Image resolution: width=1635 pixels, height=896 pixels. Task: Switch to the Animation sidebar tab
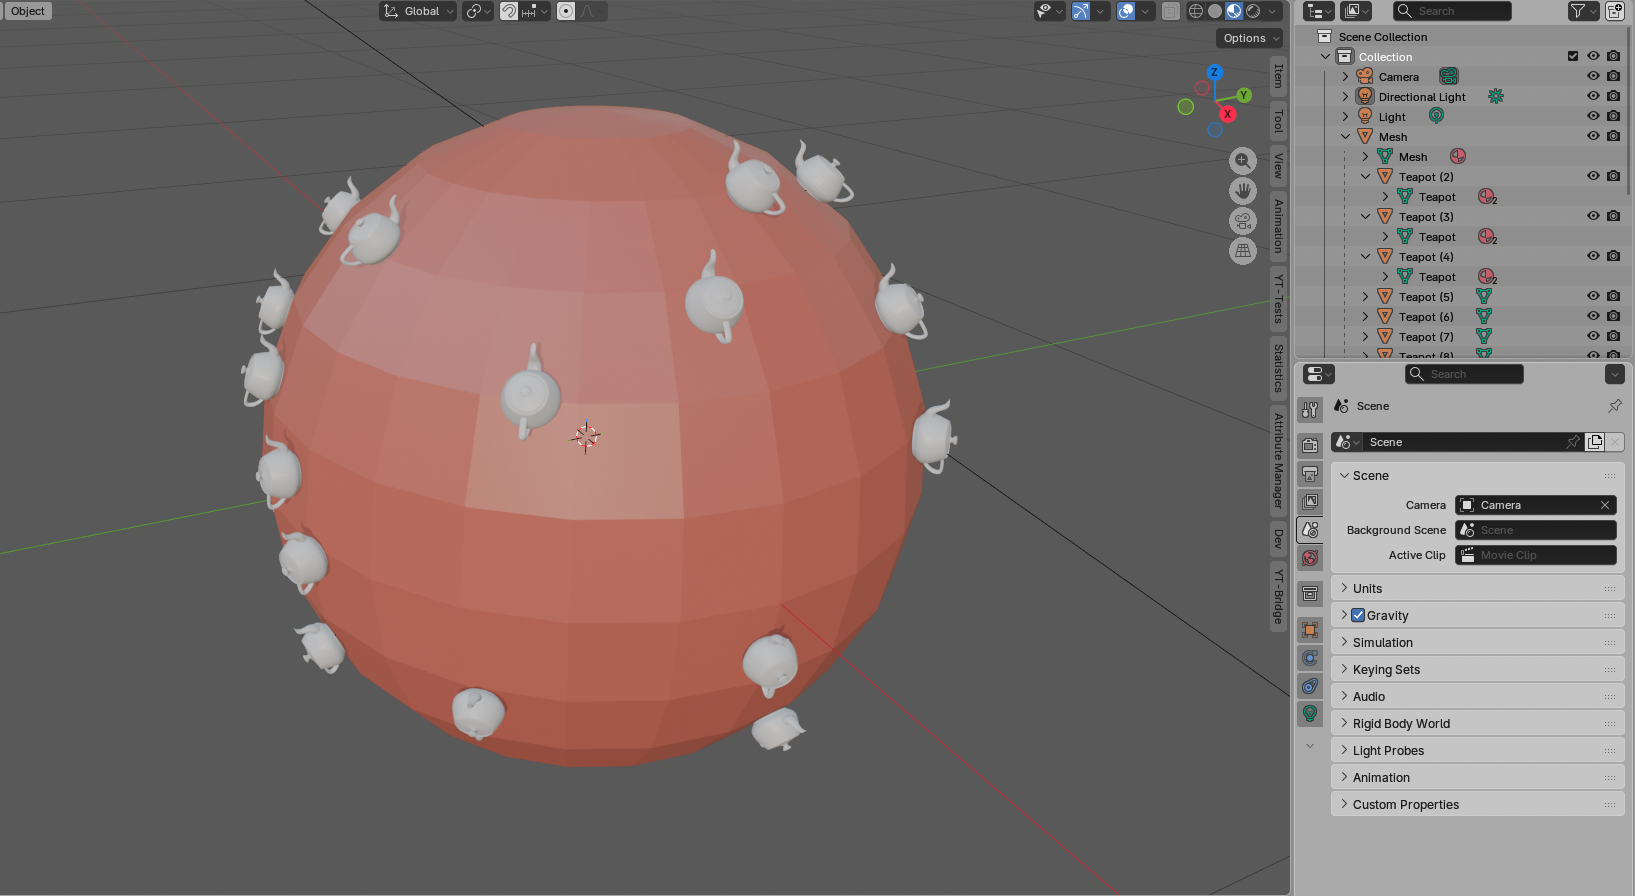point(1278,225)
